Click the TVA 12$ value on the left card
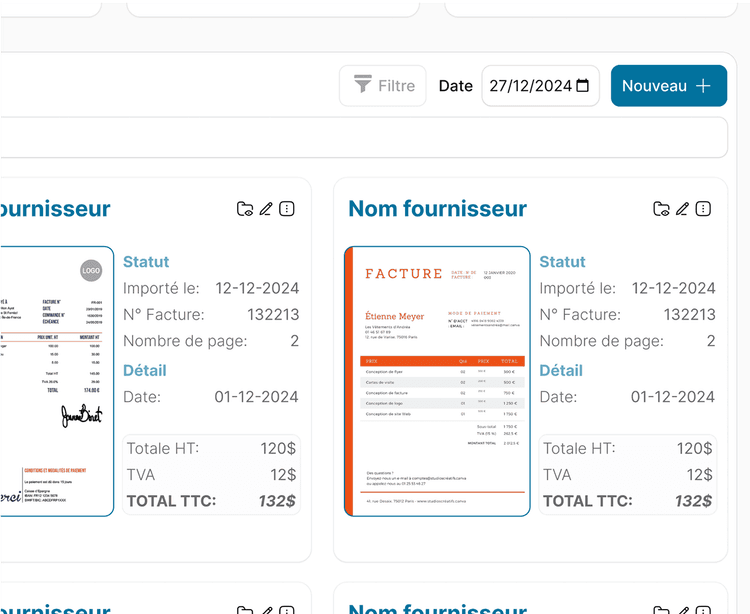The width and height of the screenshot is (750, 614). pos(283,475)
